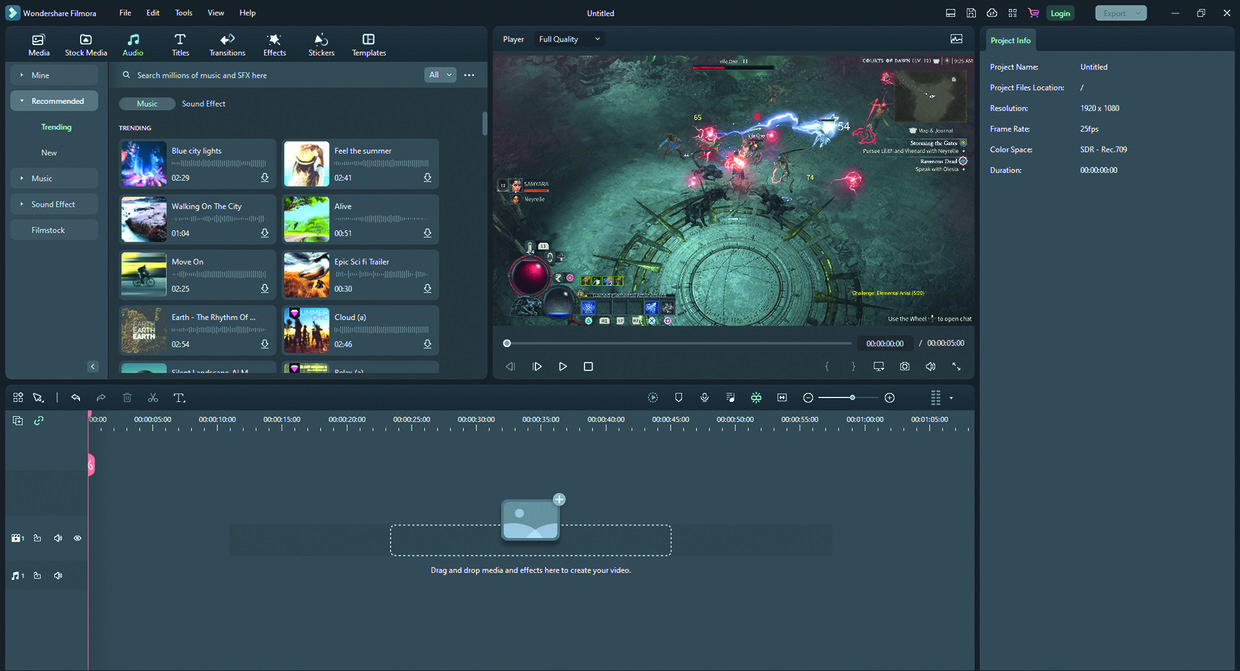Open the Full Quality dropdown
The width and height of the screenshot is (1240, 671).
(570, 39)
